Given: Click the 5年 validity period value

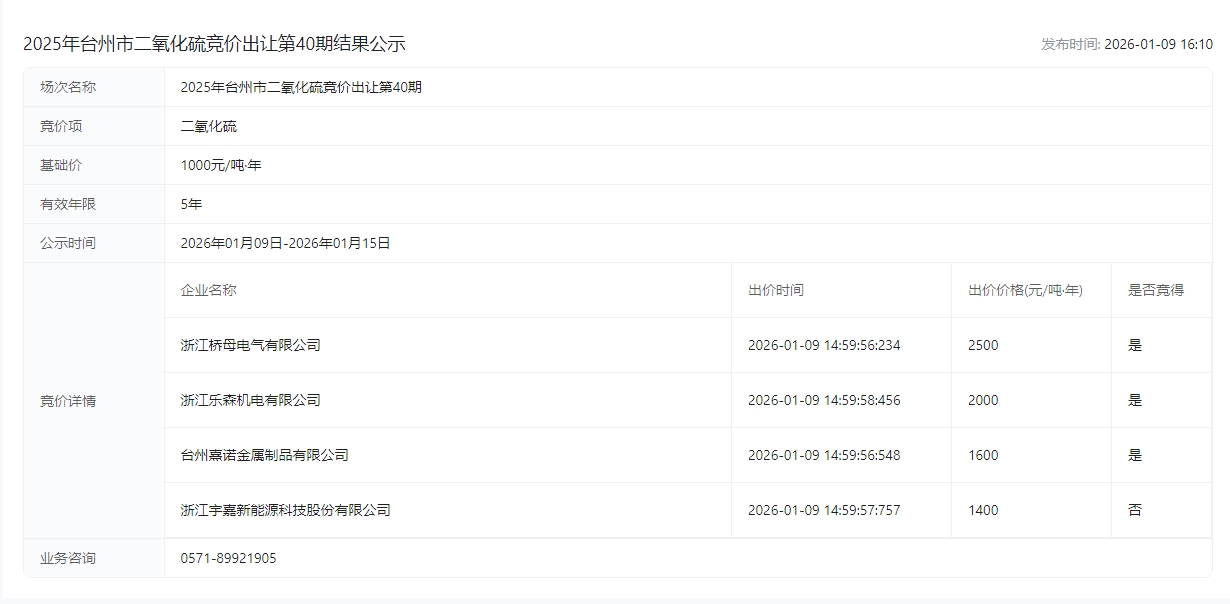Looking at the screenshot, I should (191, 204).
